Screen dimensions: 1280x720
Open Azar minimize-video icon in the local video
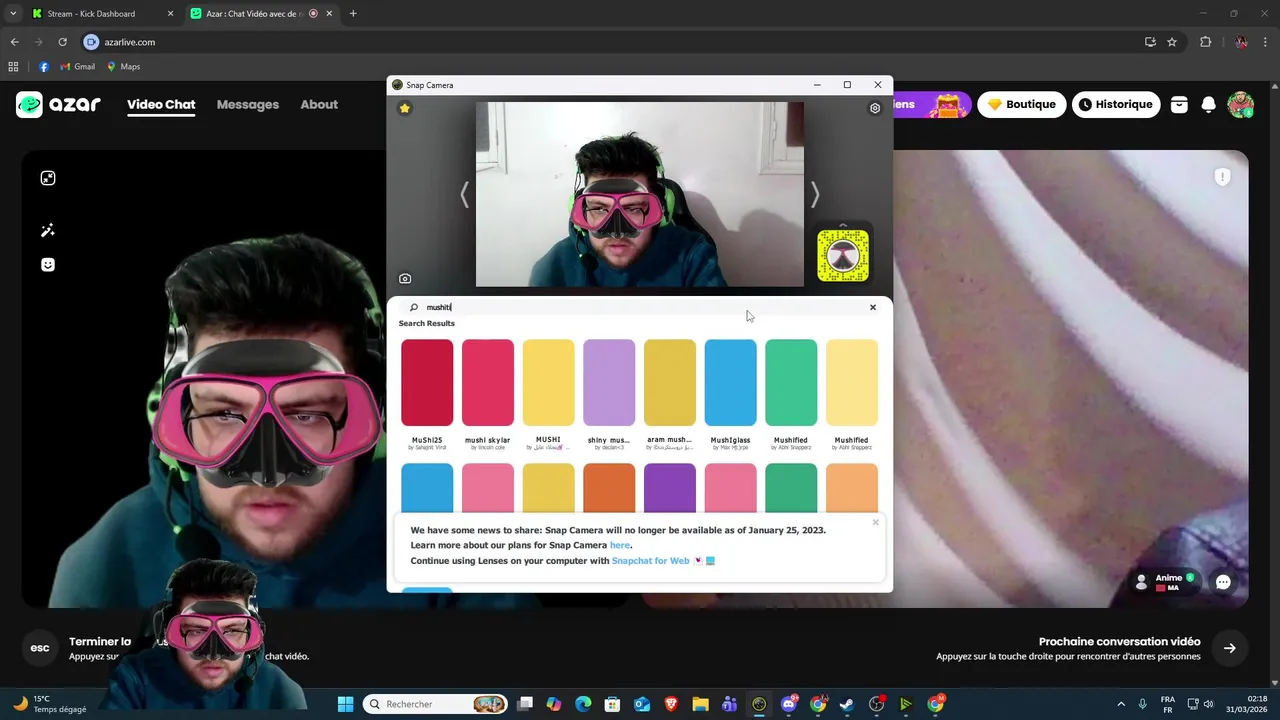tap(48, 178)
